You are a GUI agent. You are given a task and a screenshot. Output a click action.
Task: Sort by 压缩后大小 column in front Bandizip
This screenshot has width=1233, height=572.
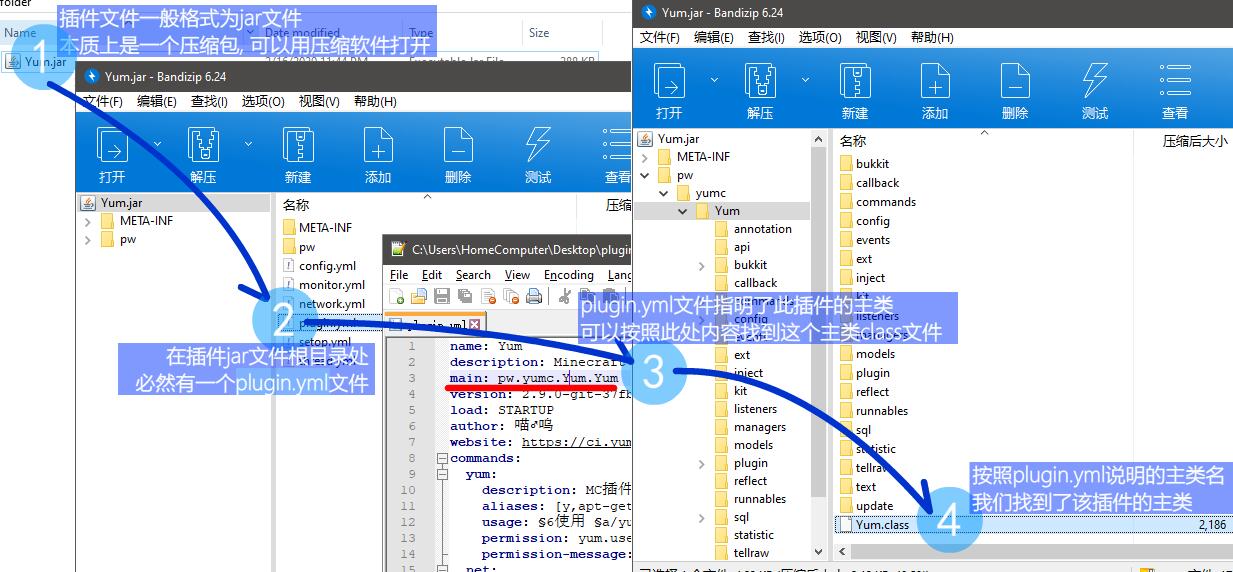(1194, 141)
